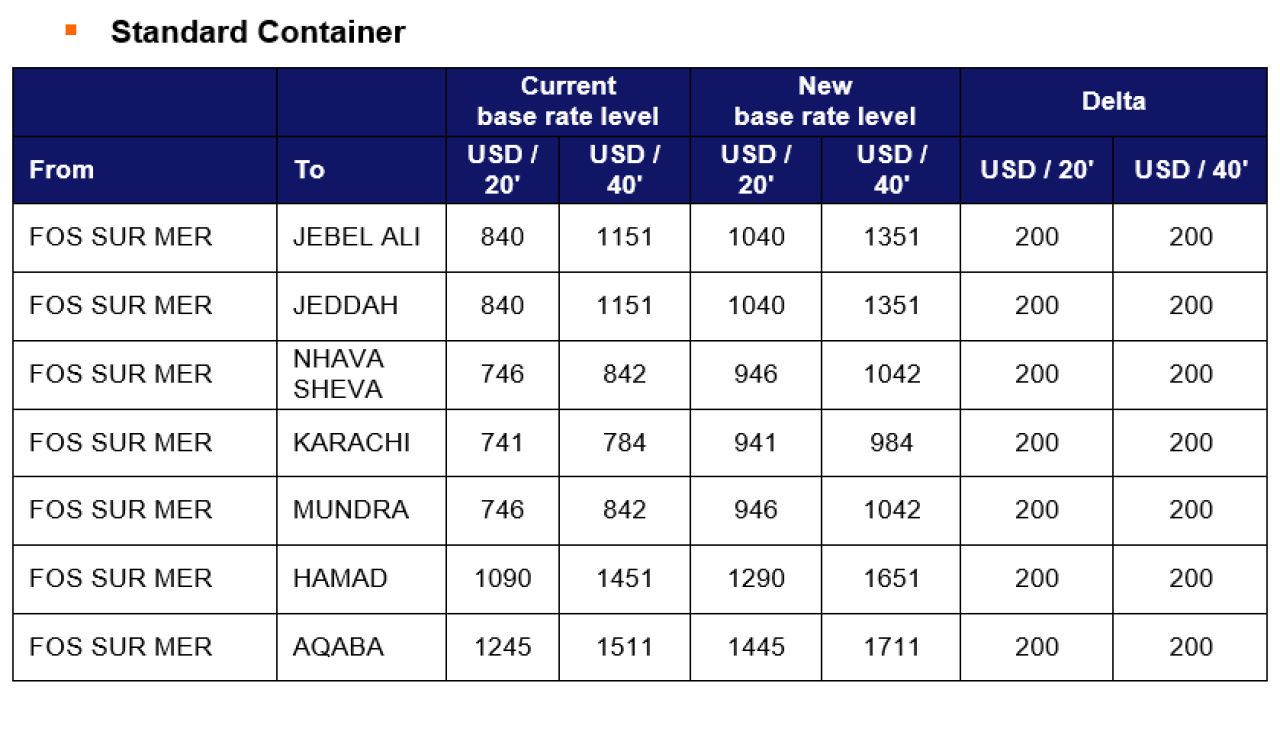
Task: Select the 1245 current rate for AQABA
Action: point(502,647)
